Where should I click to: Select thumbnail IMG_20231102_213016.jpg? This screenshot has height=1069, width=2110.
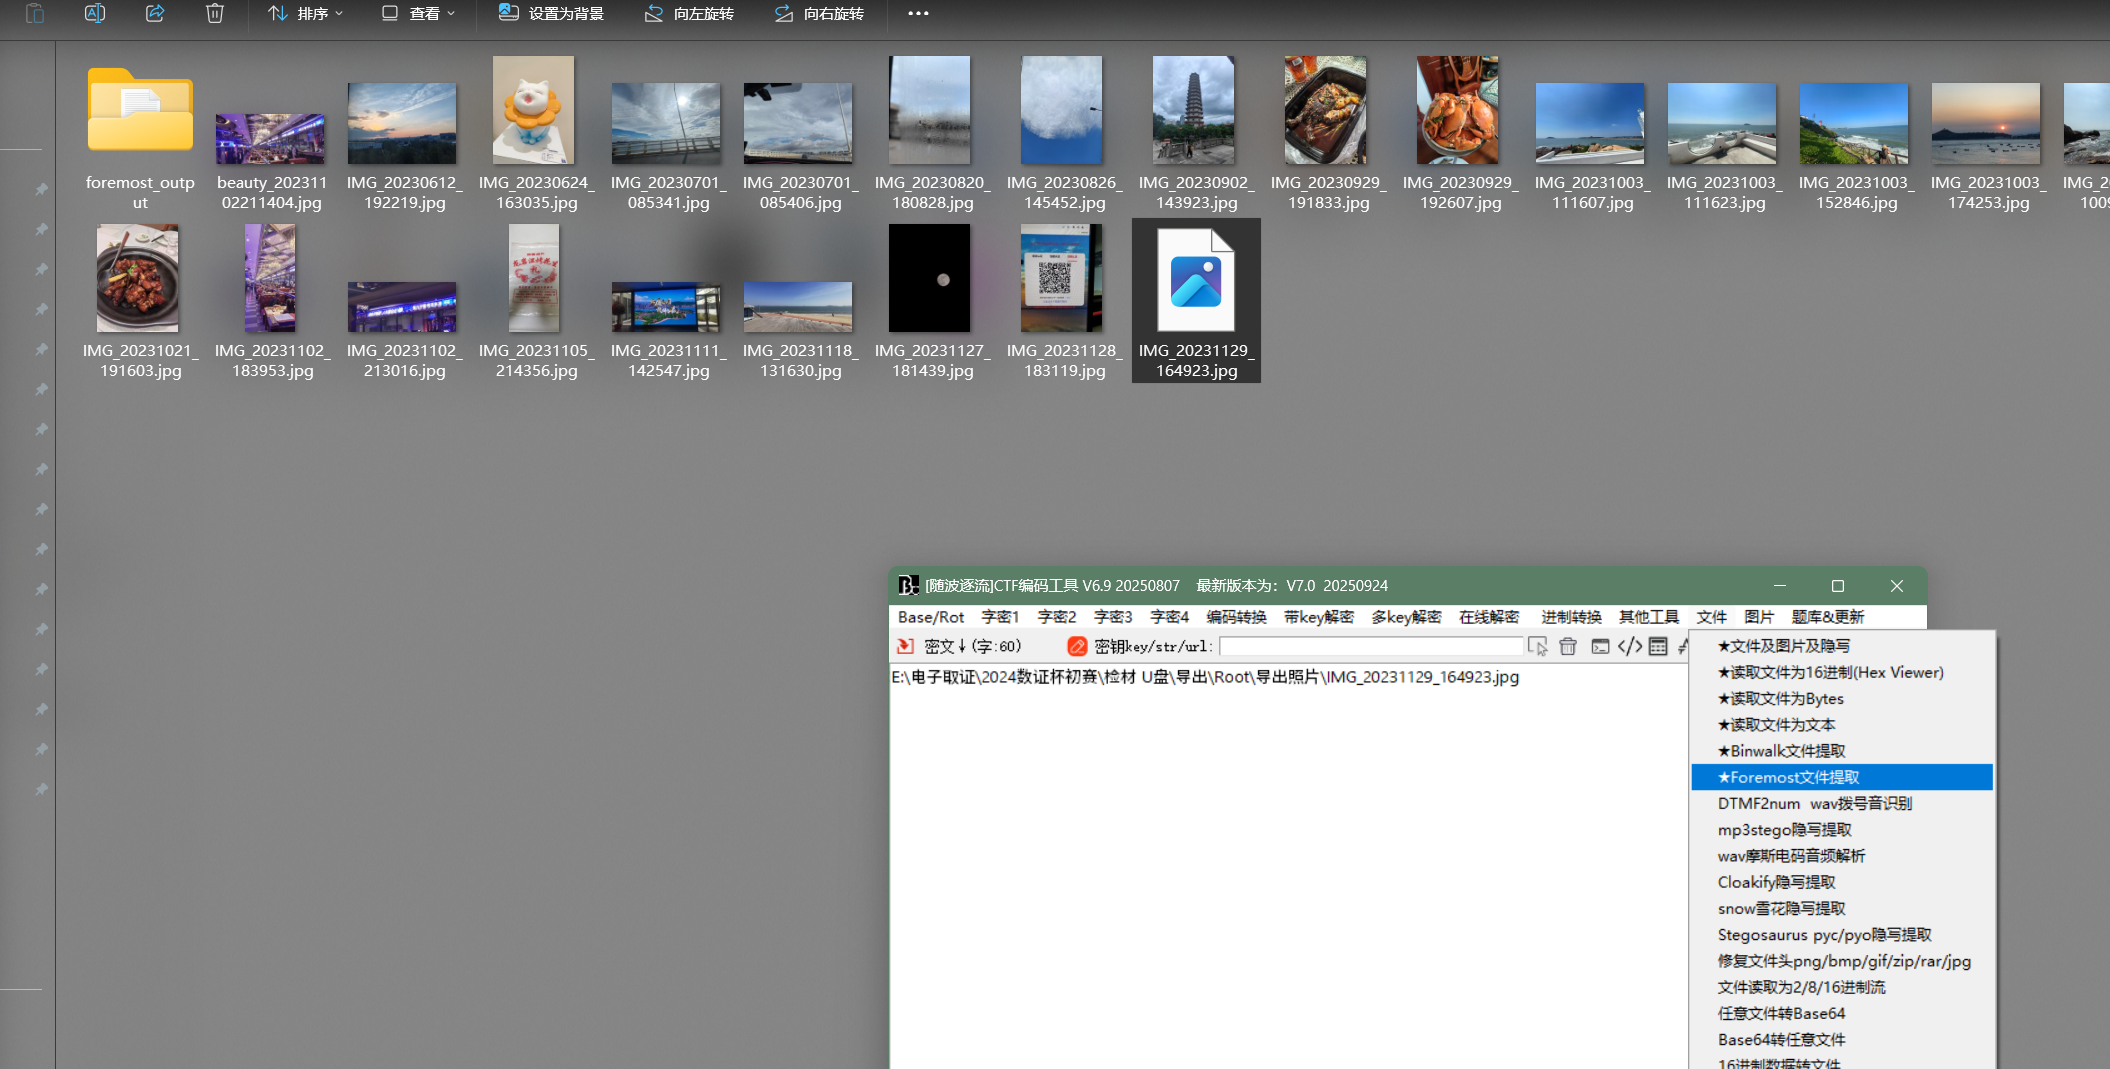click(402, 306)
